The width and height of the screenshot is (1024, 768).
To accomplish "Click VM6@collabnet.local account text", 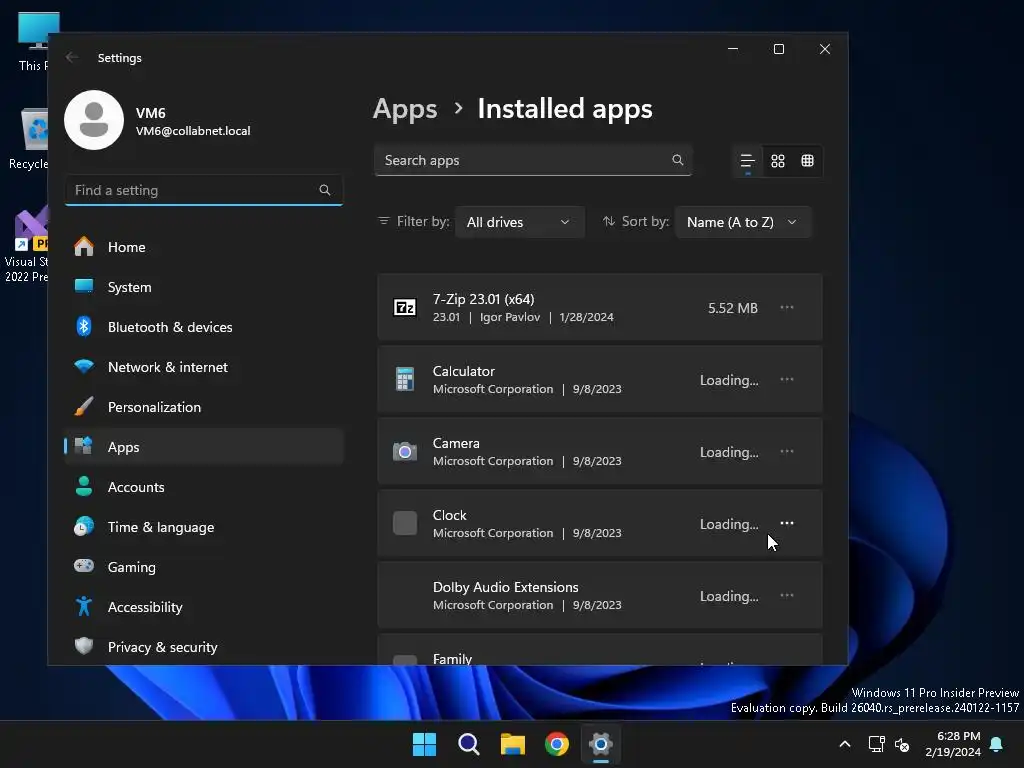I will pos(193,131).
